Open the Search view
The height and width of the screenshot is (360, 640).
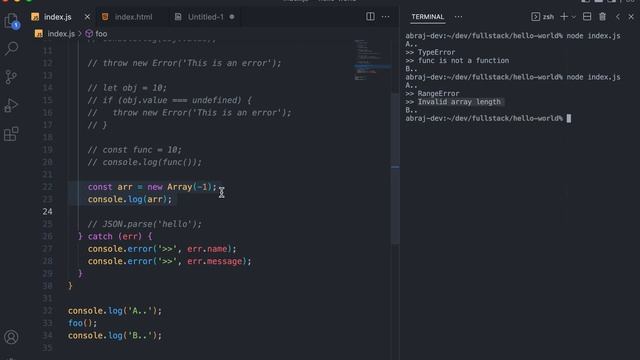11,49
